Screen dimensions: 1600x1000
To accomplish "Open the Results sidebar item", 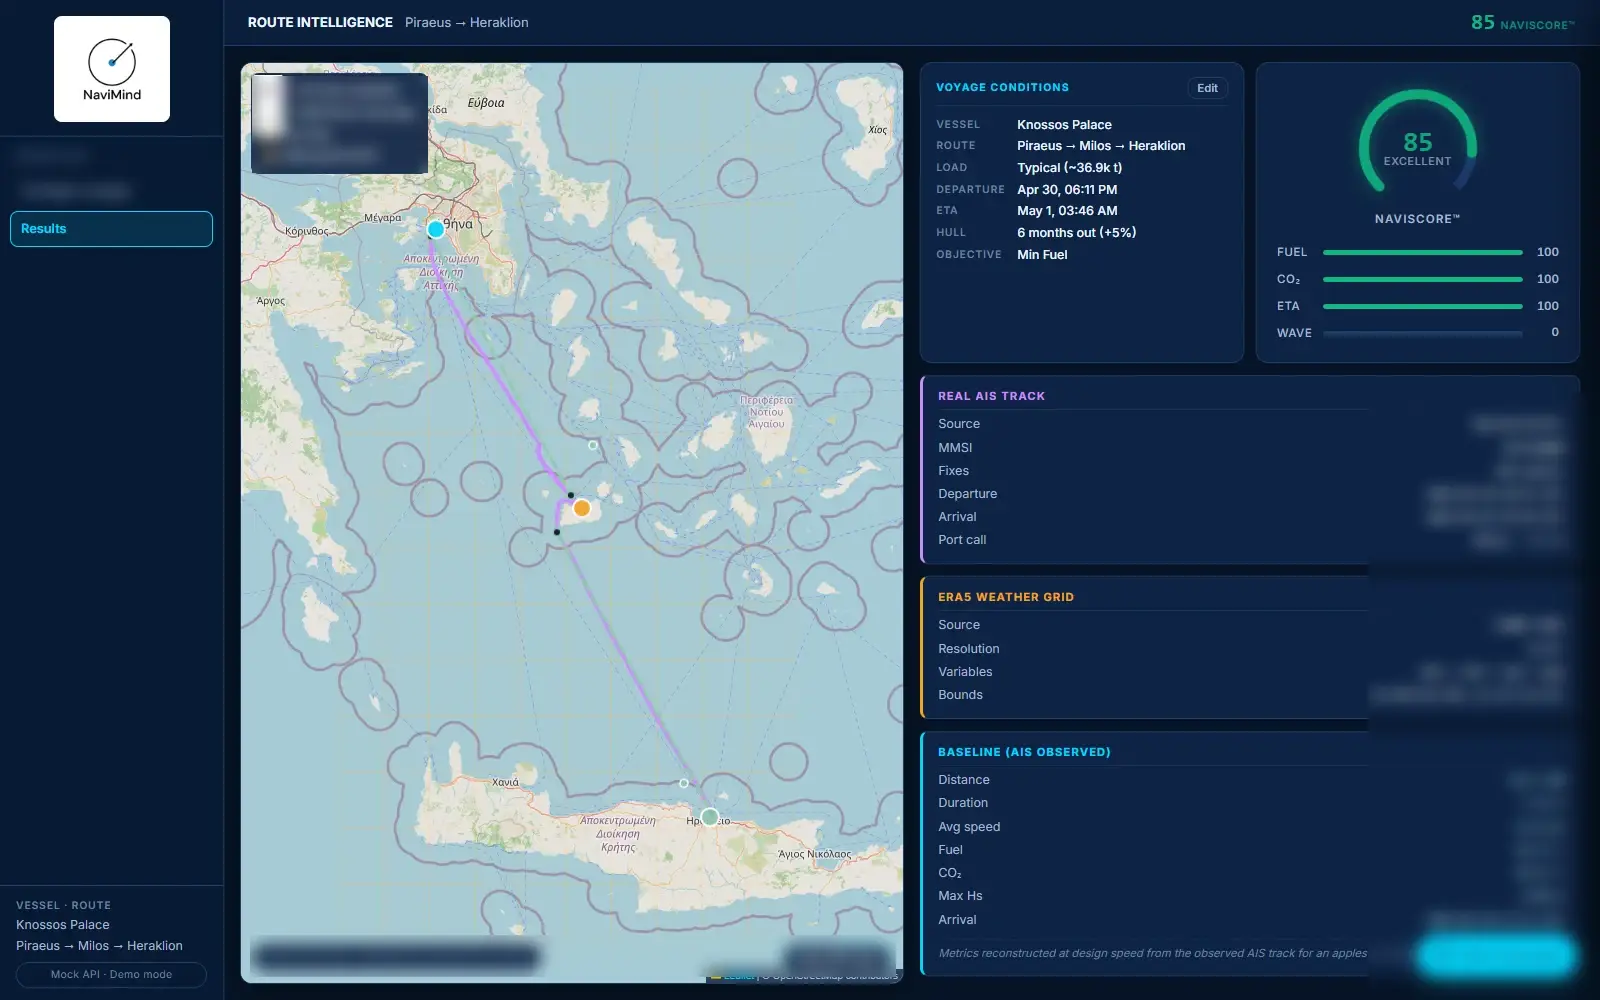I will pos(111,229).
